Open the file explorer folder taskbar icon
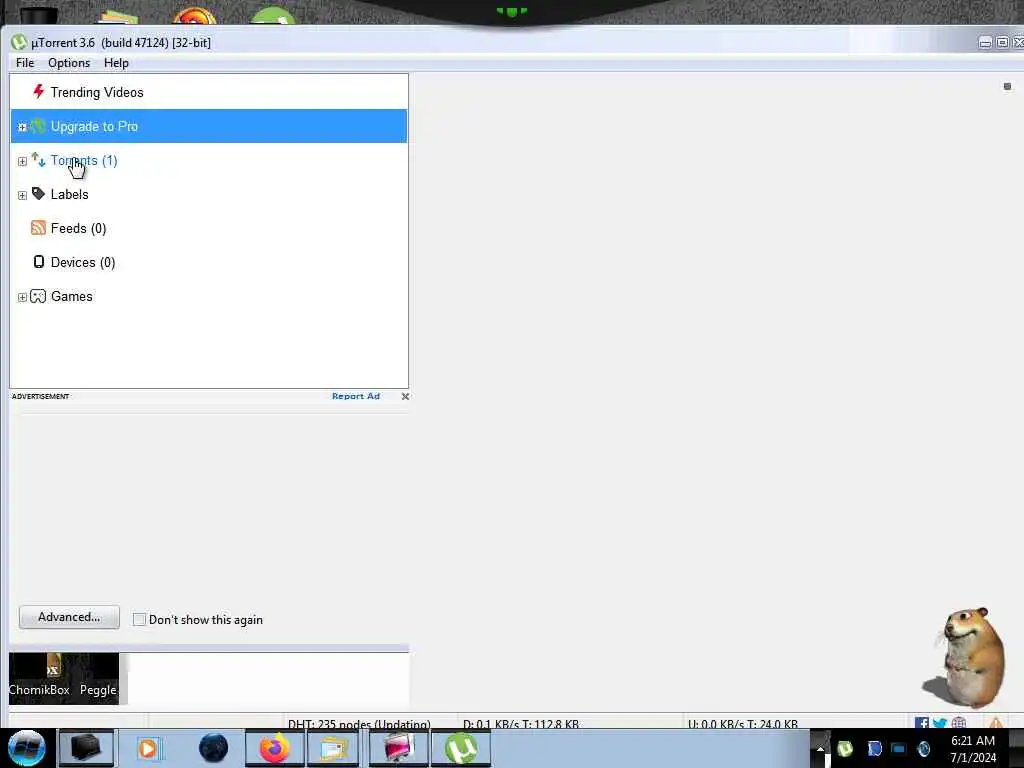1024x768 pixels. pos(334,748)
